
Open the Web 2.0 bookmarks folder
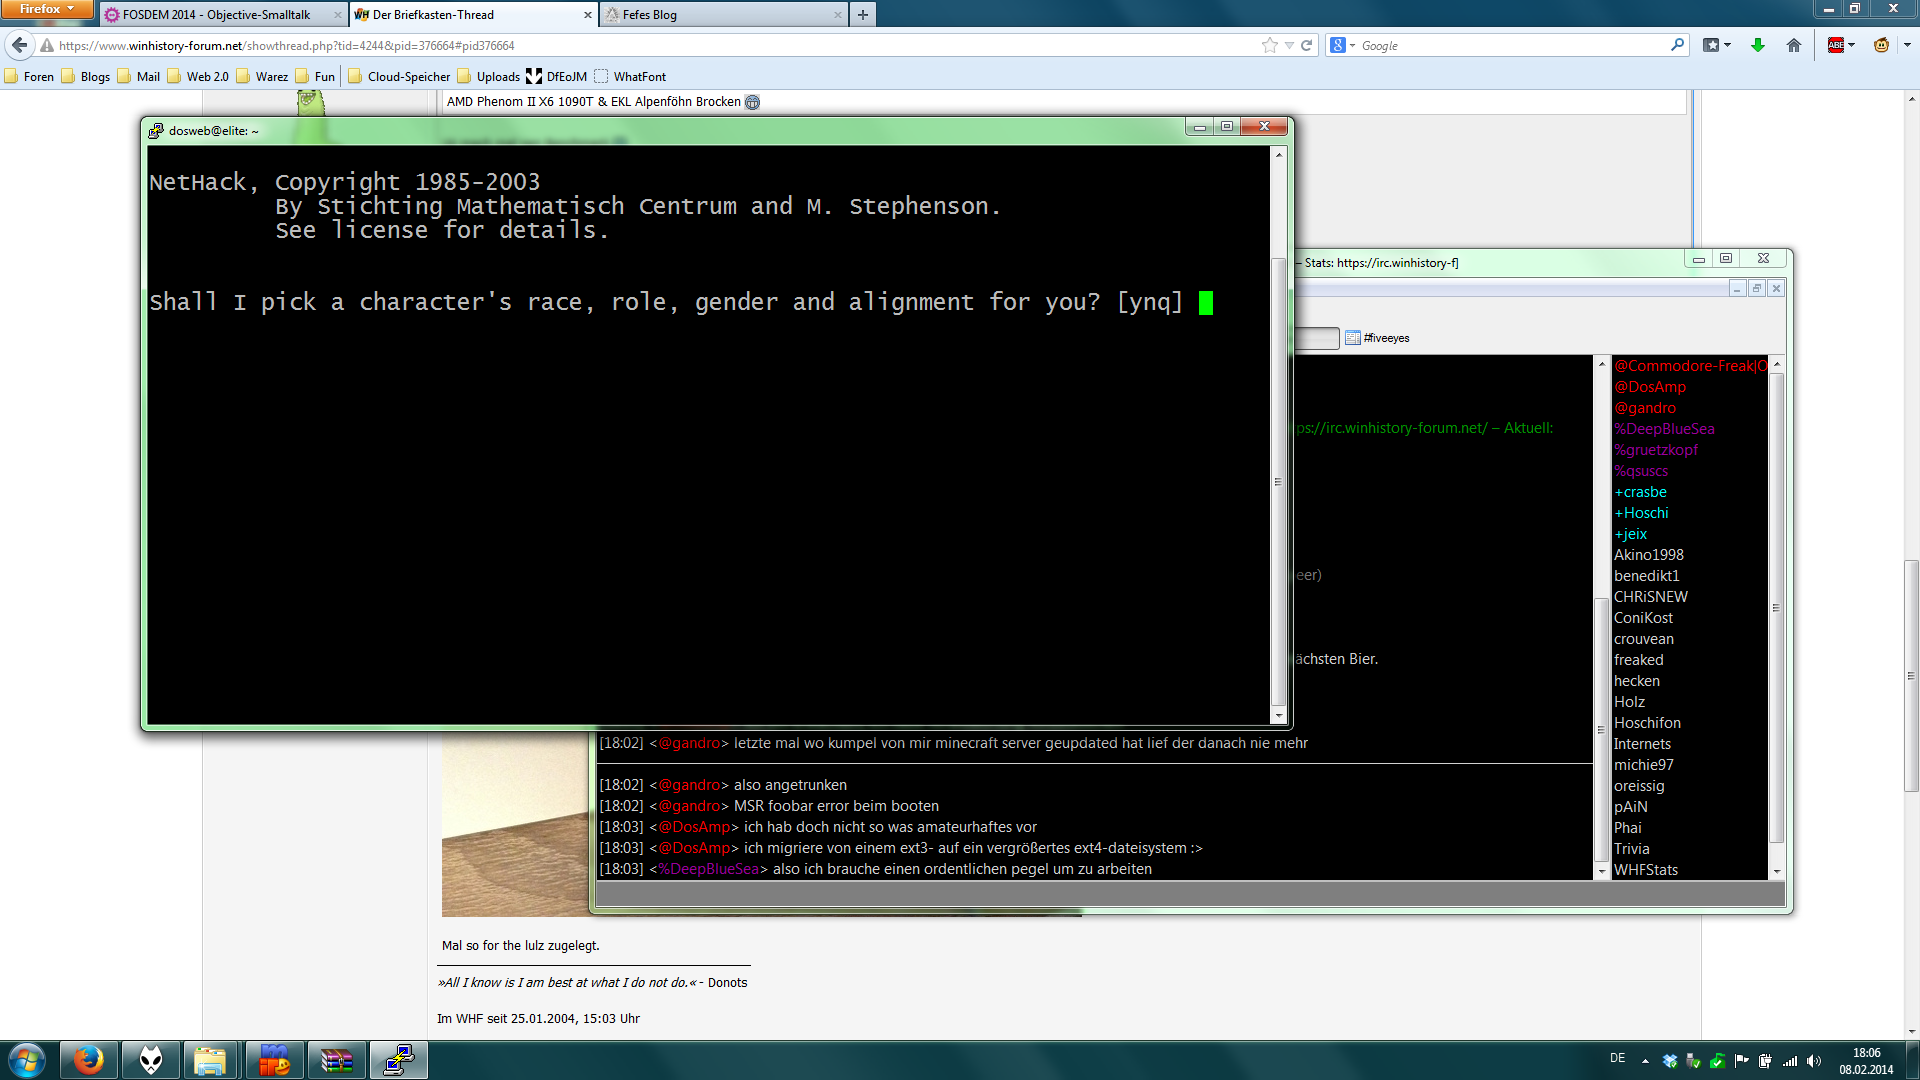click(x=198, y=76)
